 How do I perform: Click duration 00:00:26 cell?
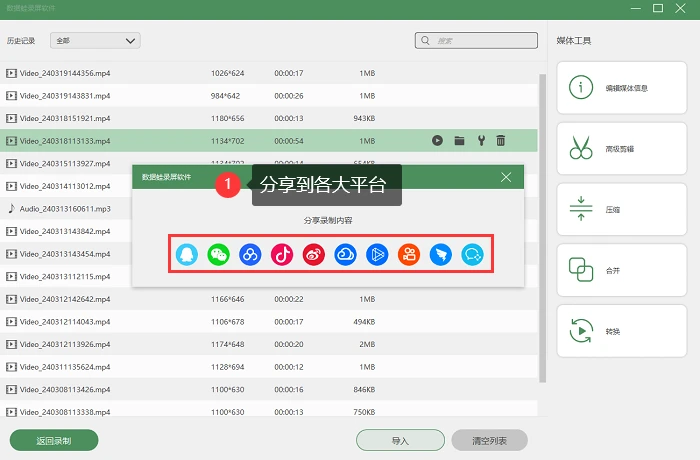[x=289, y=96]
